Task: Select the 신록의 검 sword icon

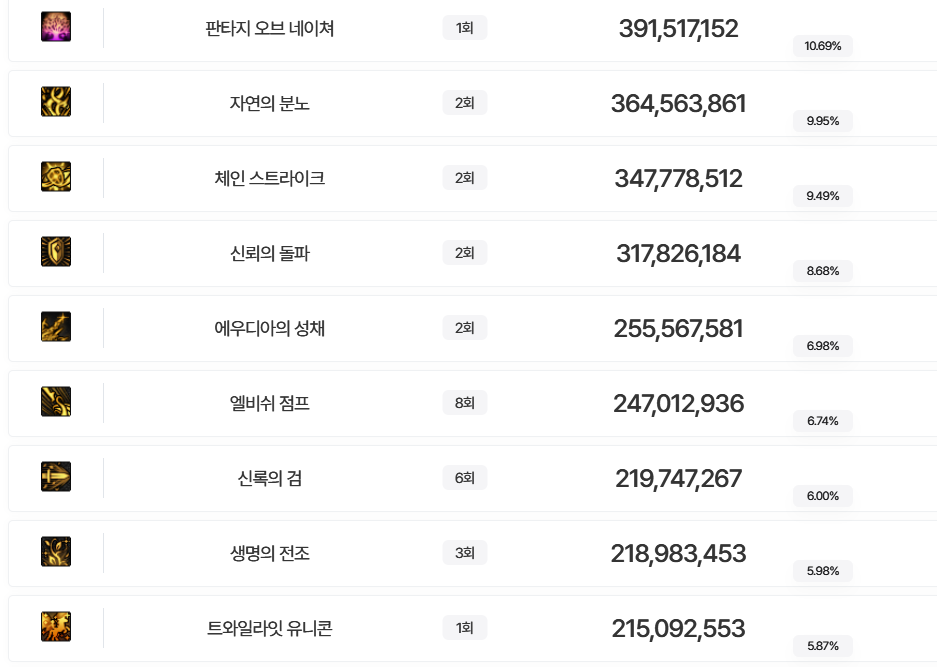Action: [56, 477]
